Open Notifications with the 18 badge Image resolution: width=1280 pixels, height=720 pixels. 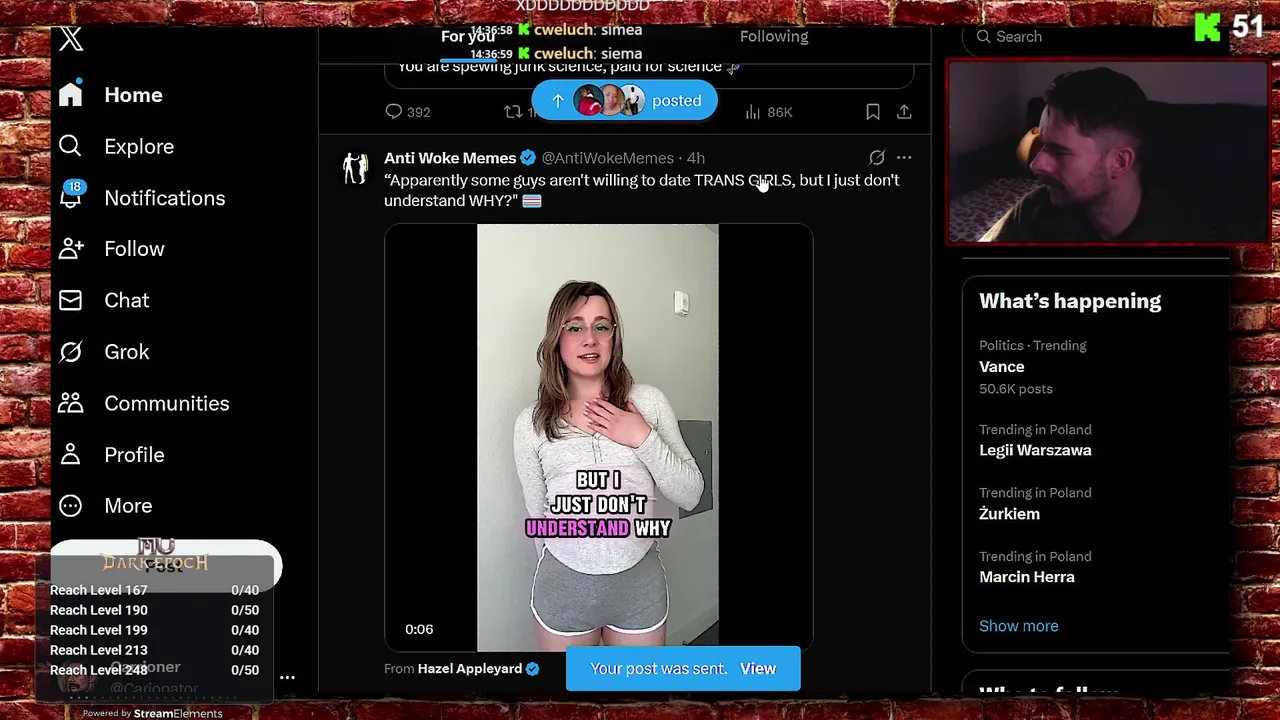pyautogui.click(x=141, y=198)
